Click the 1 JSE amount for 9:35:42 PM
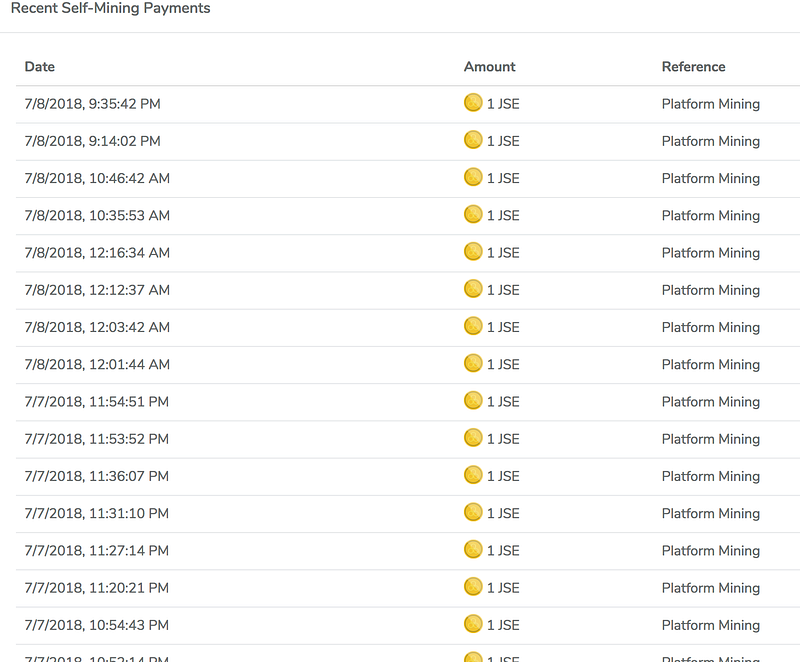 [x=503, y=104]
